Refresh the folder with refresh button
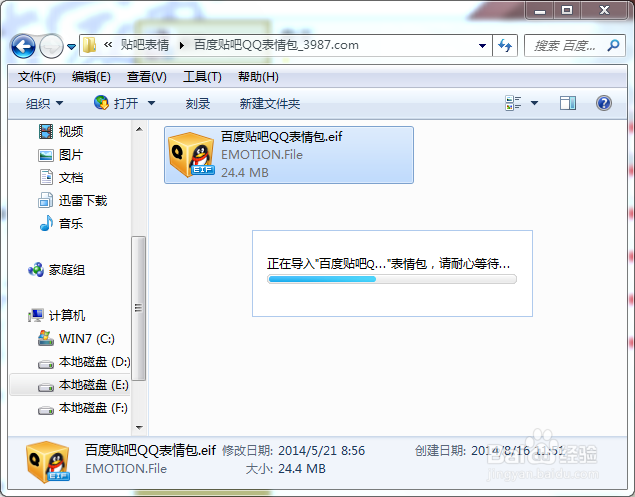 (505, 45)
